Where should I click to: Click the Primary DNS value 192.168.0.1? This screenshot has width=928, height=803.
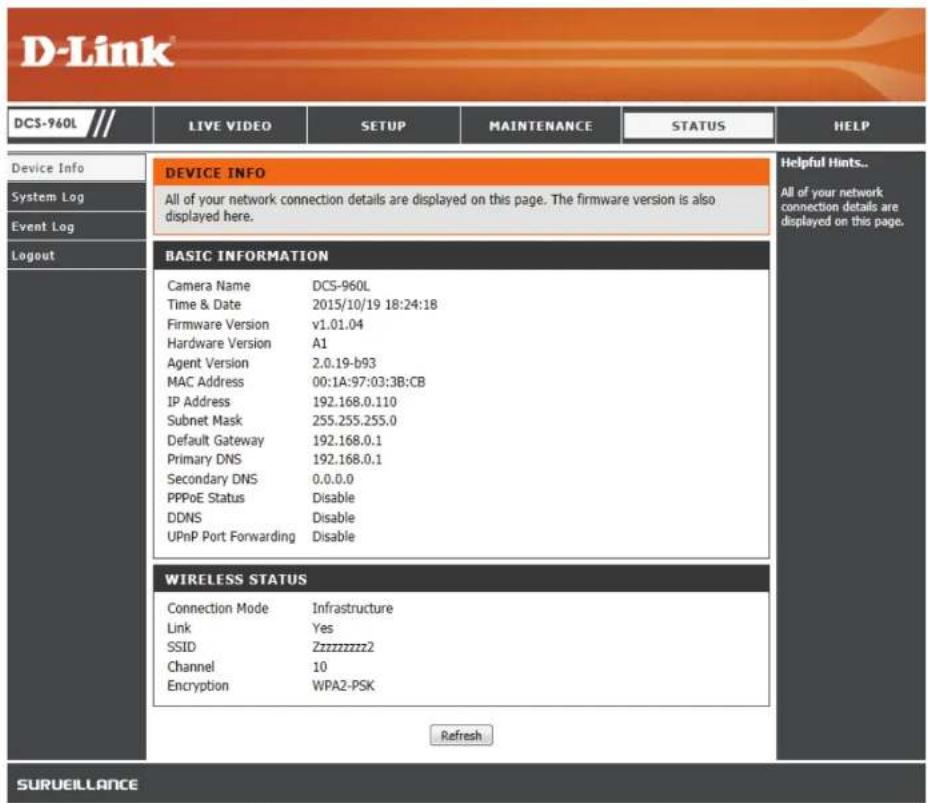(347, 459)
